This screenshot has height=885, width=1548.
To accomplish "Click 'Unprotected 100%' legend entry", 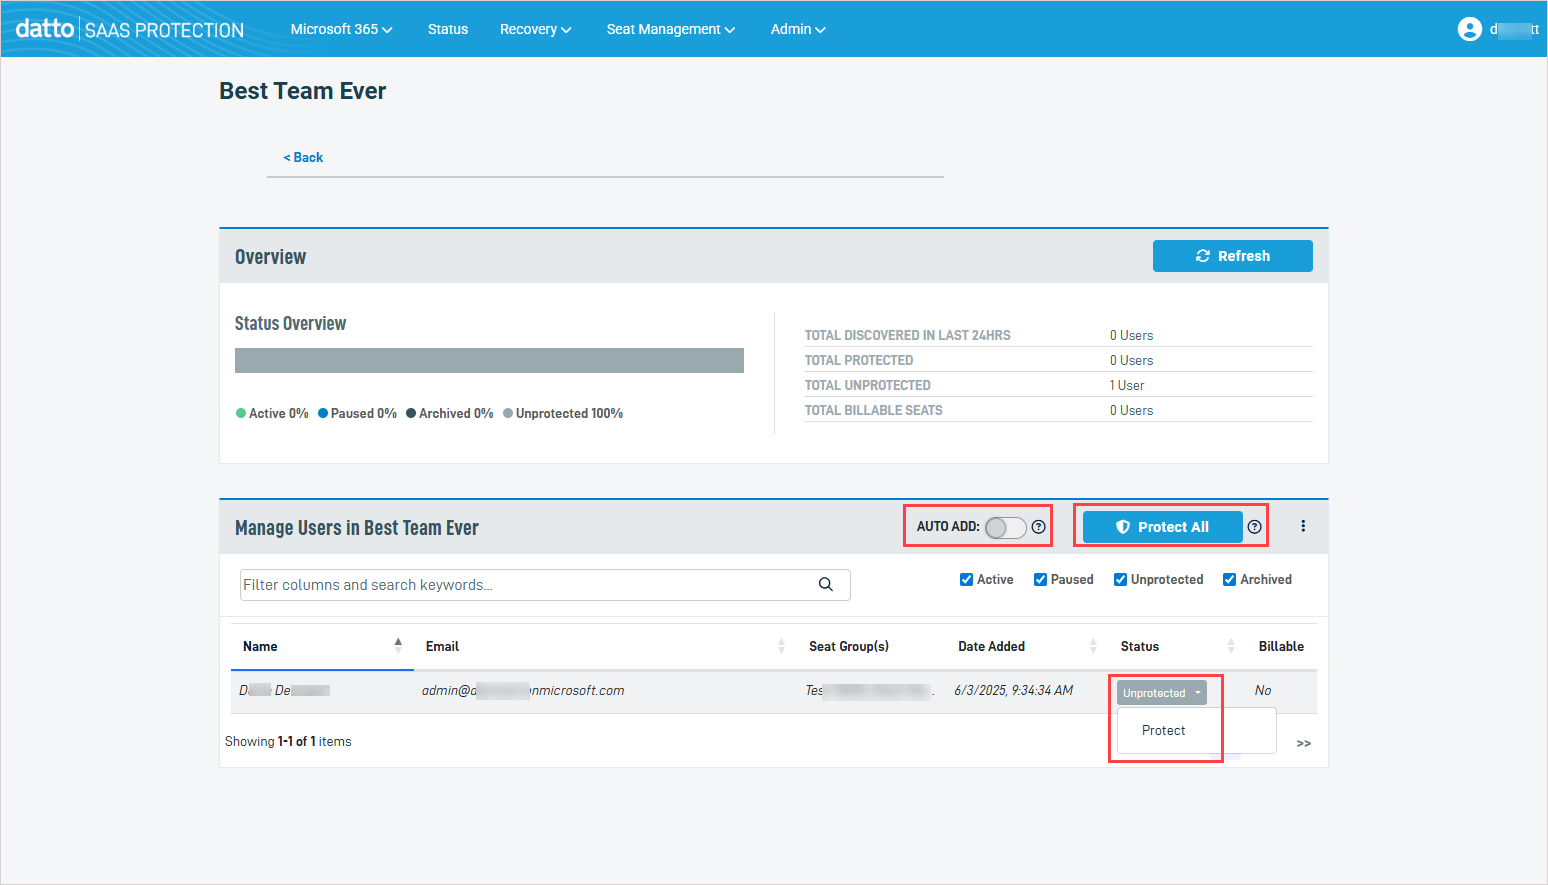I will point(563,413).
